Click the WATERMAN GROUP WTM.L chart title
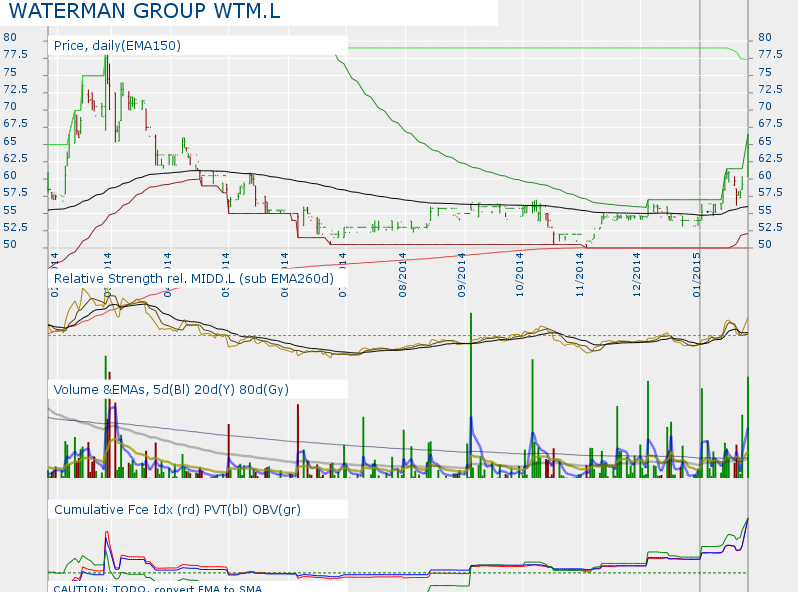 point(145,11)
